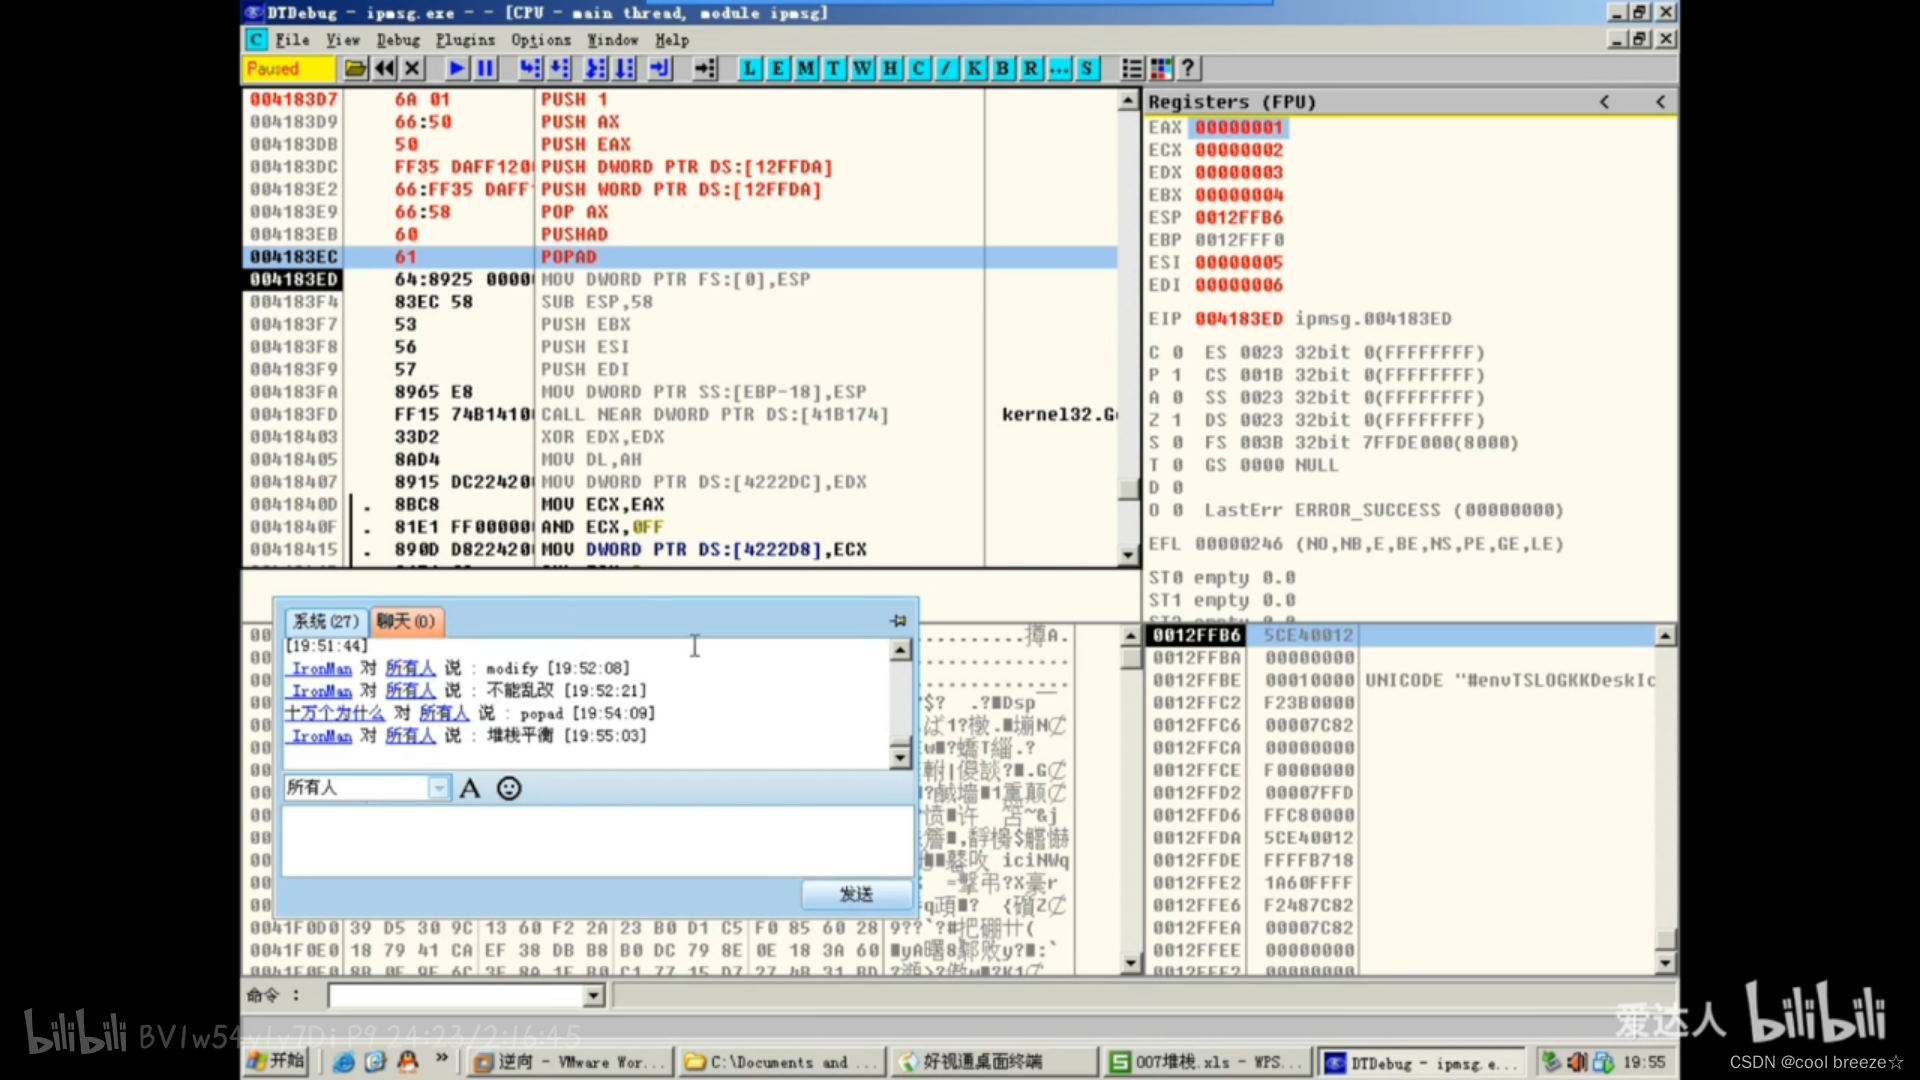Open the appearance color grid icon
1920x1080 pixels.
[1161, 68]
